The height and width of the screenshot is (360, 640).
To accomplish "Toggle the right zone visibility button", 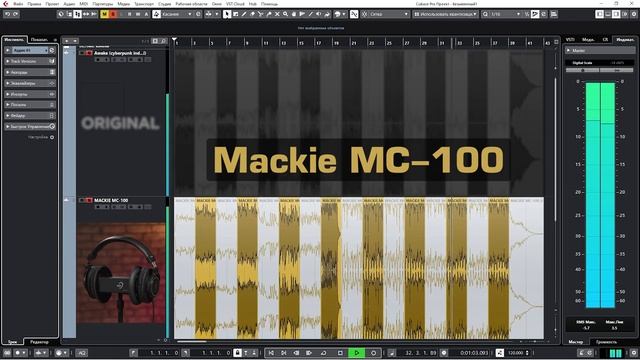I will coord(616,14).
